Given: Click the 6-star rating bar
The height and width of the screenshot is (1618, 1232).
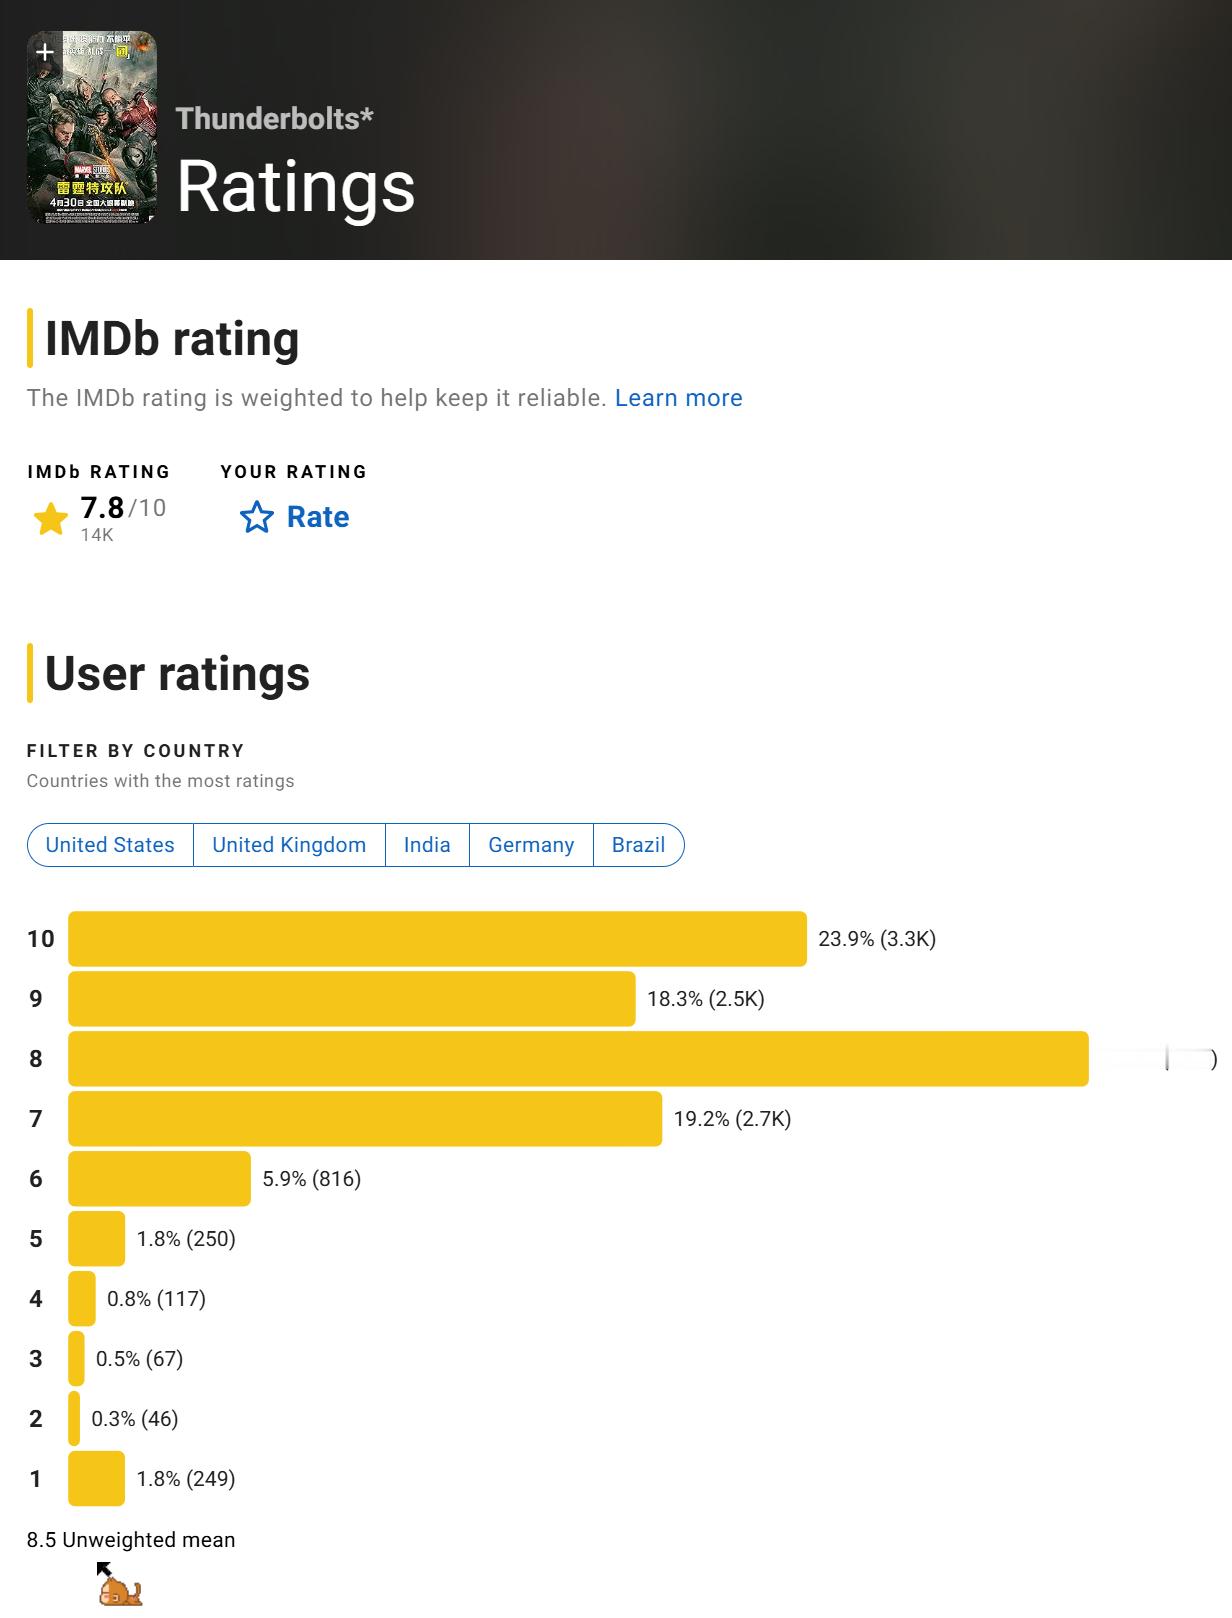Looking at the screenshot, I should (x=159, y=1179).
